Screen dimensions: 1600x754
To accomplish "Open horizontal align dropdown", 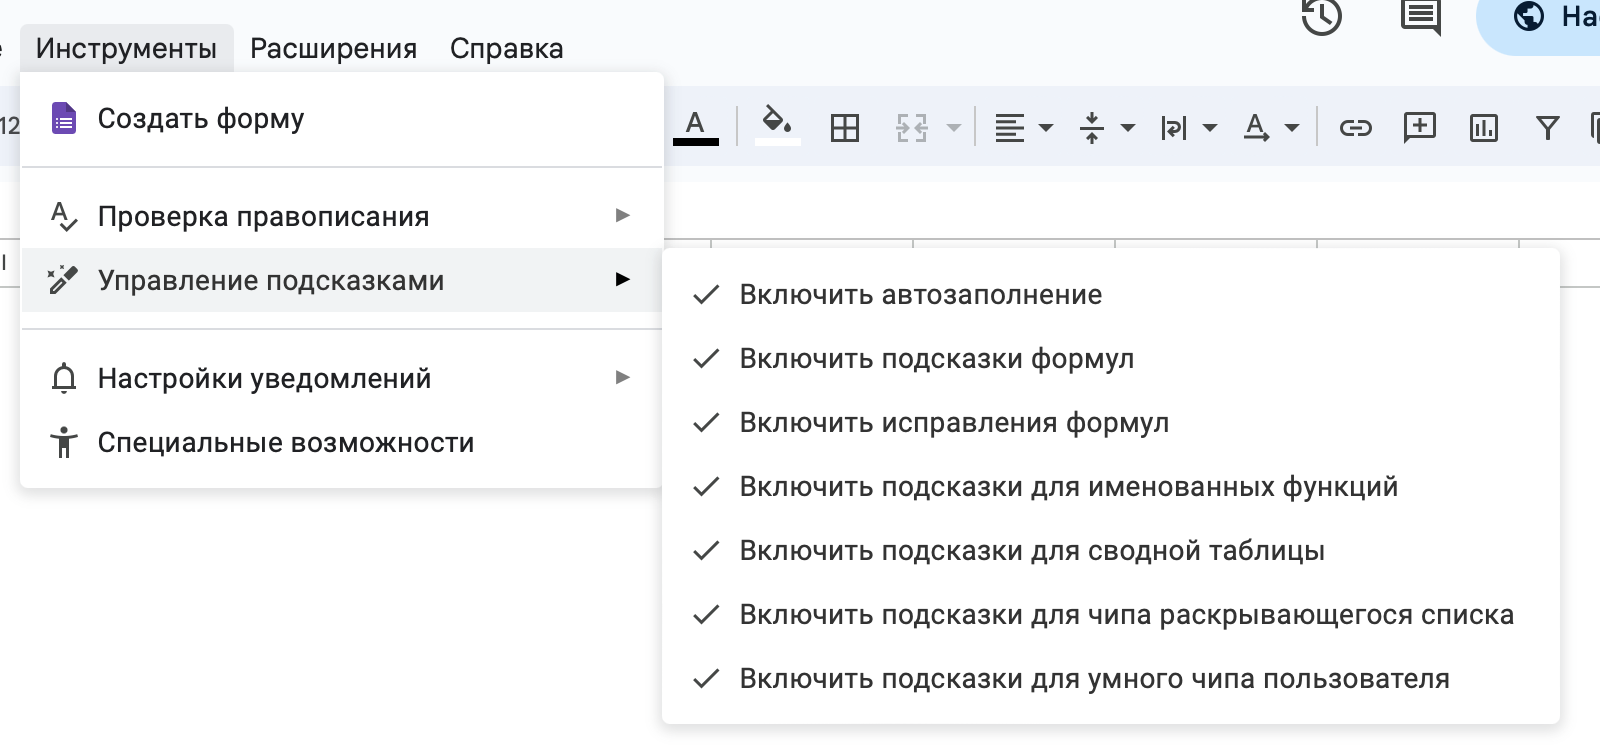I will (x=1024, y=128).
